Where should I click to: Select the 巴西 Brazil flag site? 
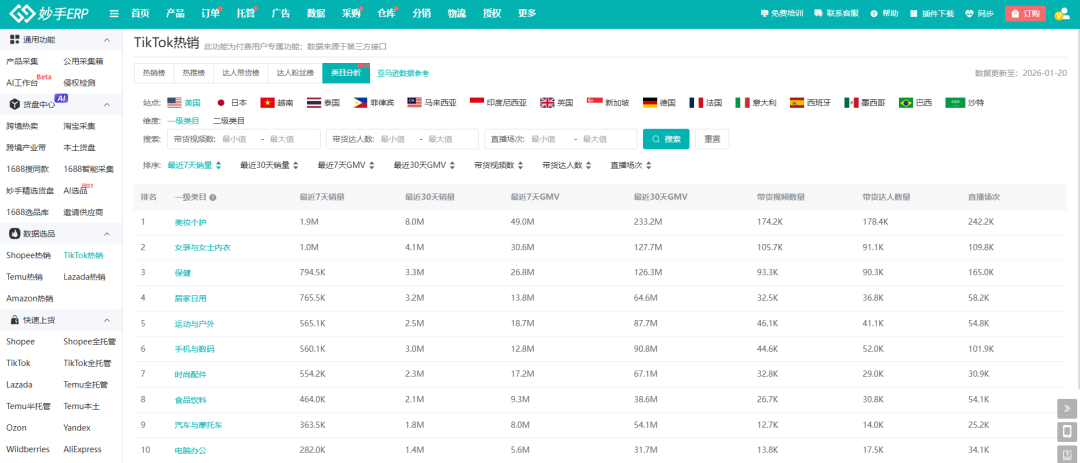[915, 103]
